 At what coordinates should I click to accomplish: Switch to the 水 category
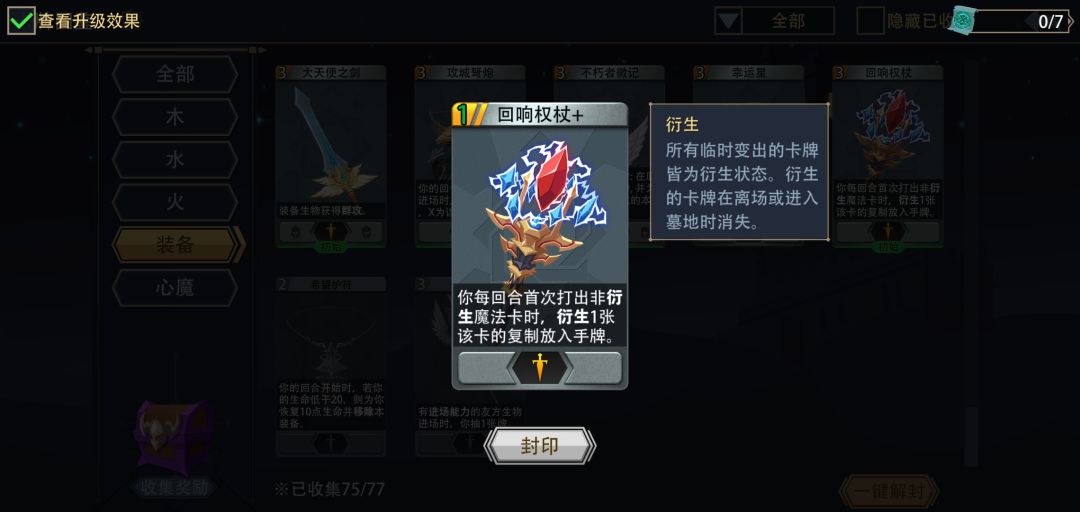[x=175, y=160]
